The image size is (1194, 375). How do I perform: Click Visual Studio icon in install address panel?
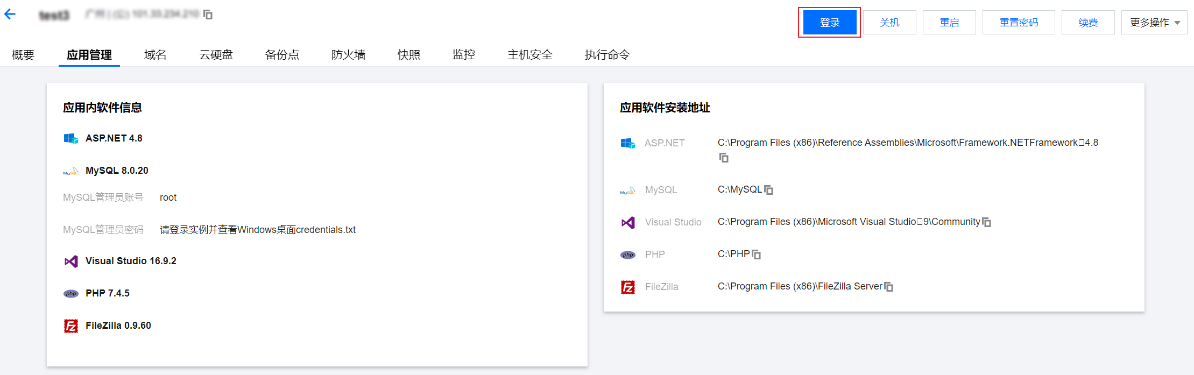click(627, 223)
